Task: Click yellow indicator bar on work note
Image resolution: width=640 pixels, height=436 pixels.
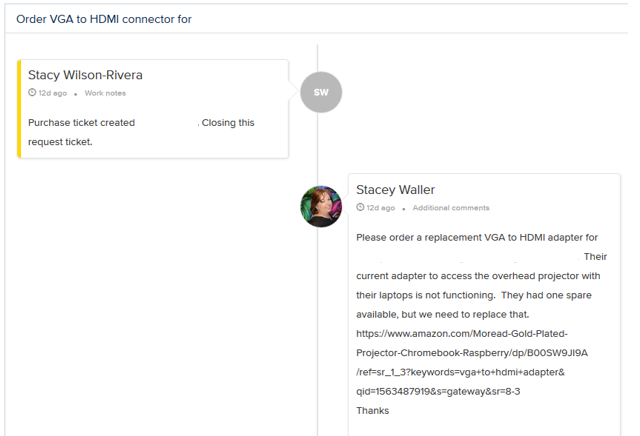Action: pos(19,108)
